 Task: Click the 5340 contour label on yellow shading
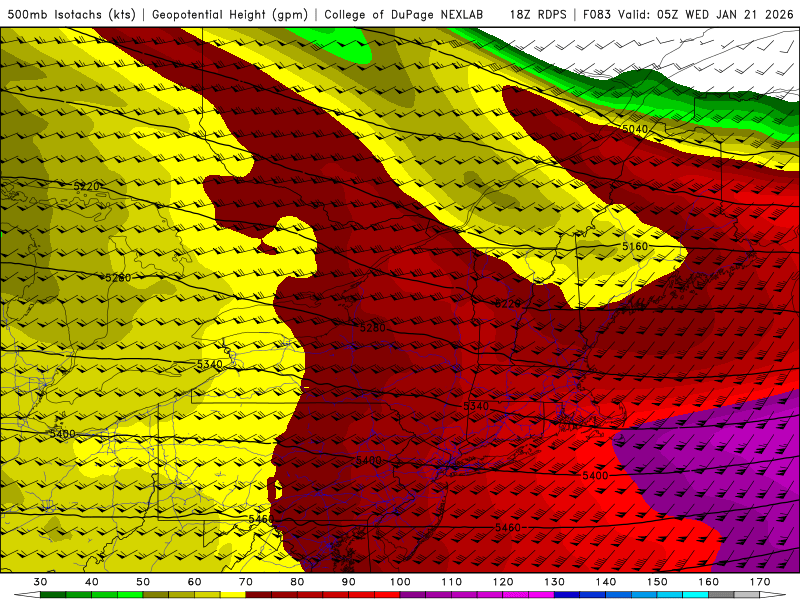point(210,364)
